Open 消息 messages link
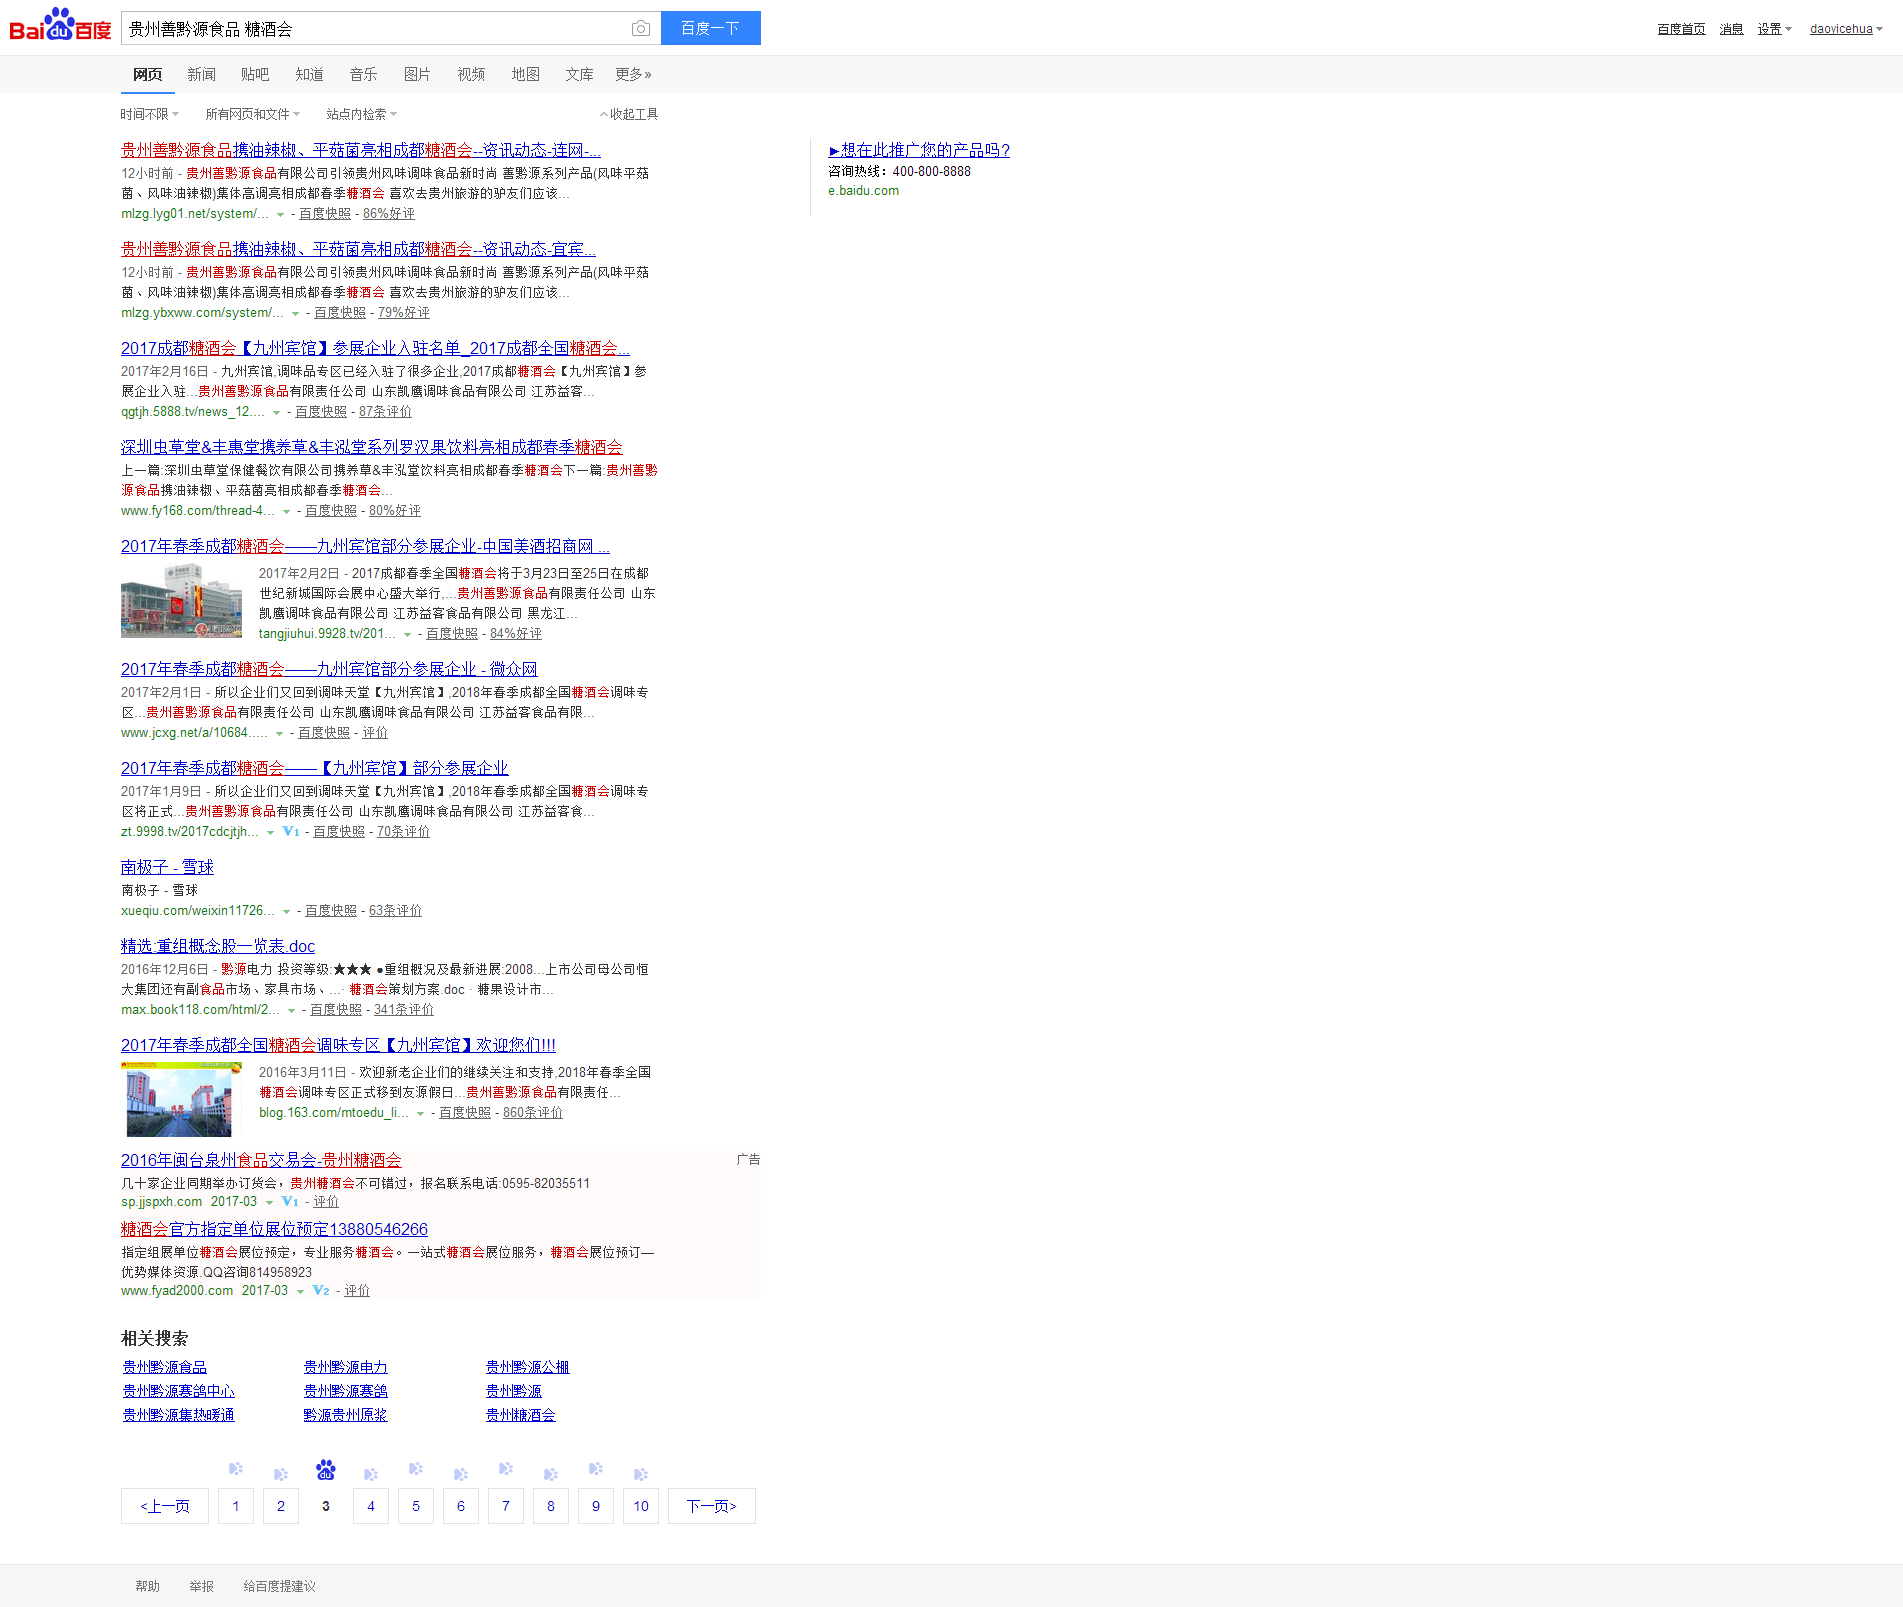Screen dimensions: 1903x1607 pyautogui.click(x=1731, y=29)
